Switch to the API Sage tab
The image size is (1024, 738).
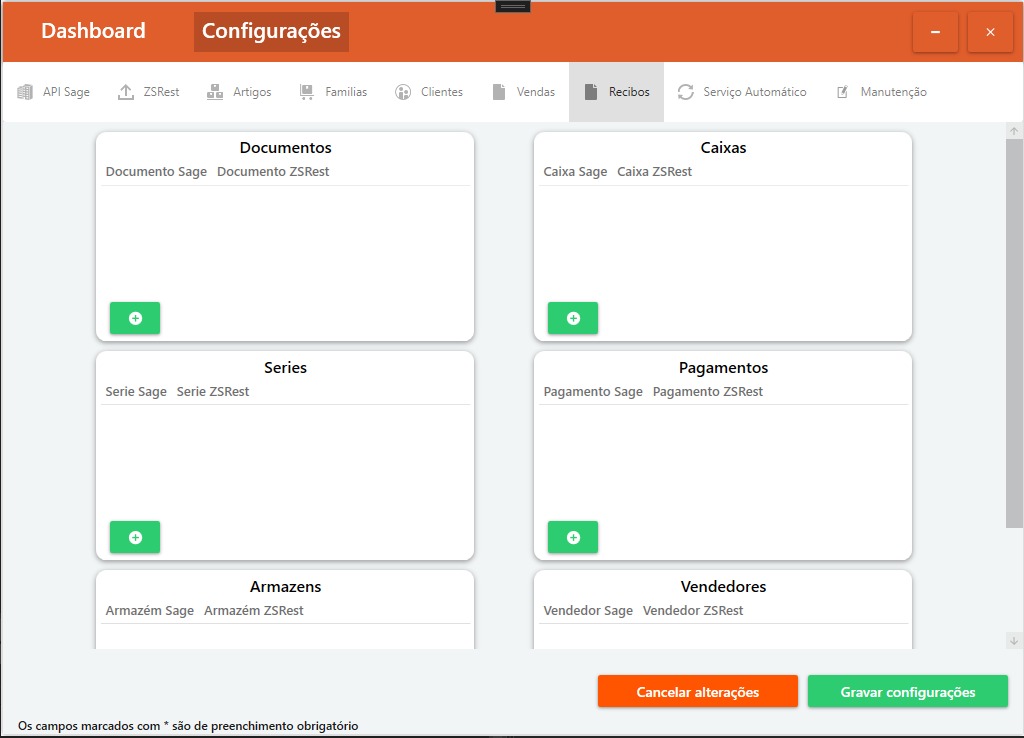point(54,92)
